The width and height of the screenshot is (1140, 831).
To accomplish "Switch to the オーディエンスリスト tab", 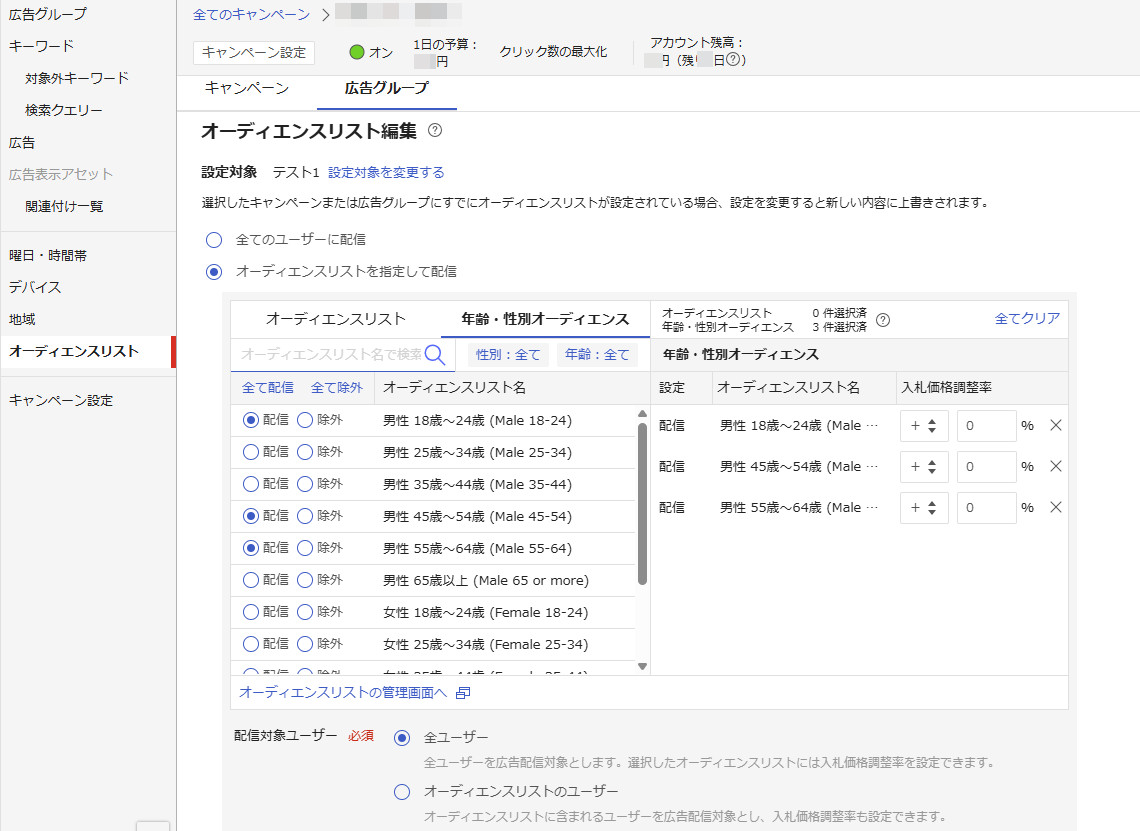I will [x=336, y=319].
